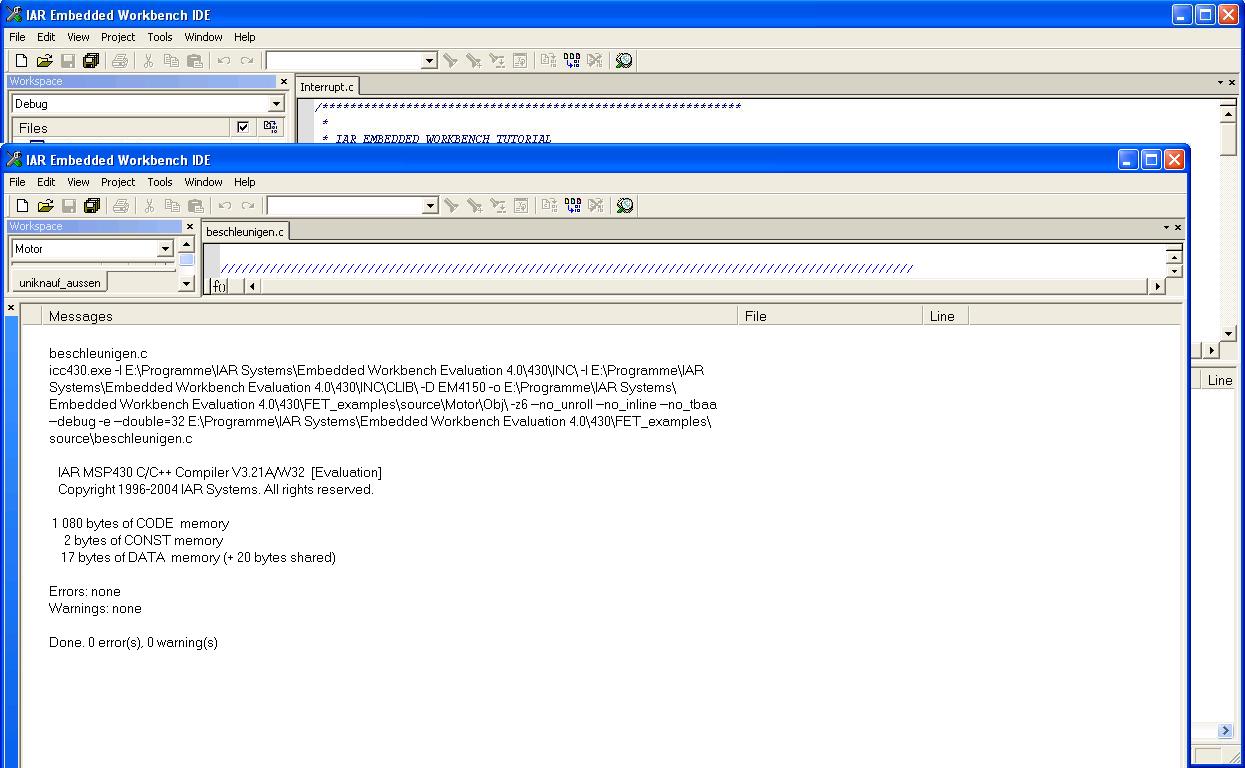This screenshot has height=768, width=1245.
Task: Close Workspace panel in background window
Action: point(284,82)
